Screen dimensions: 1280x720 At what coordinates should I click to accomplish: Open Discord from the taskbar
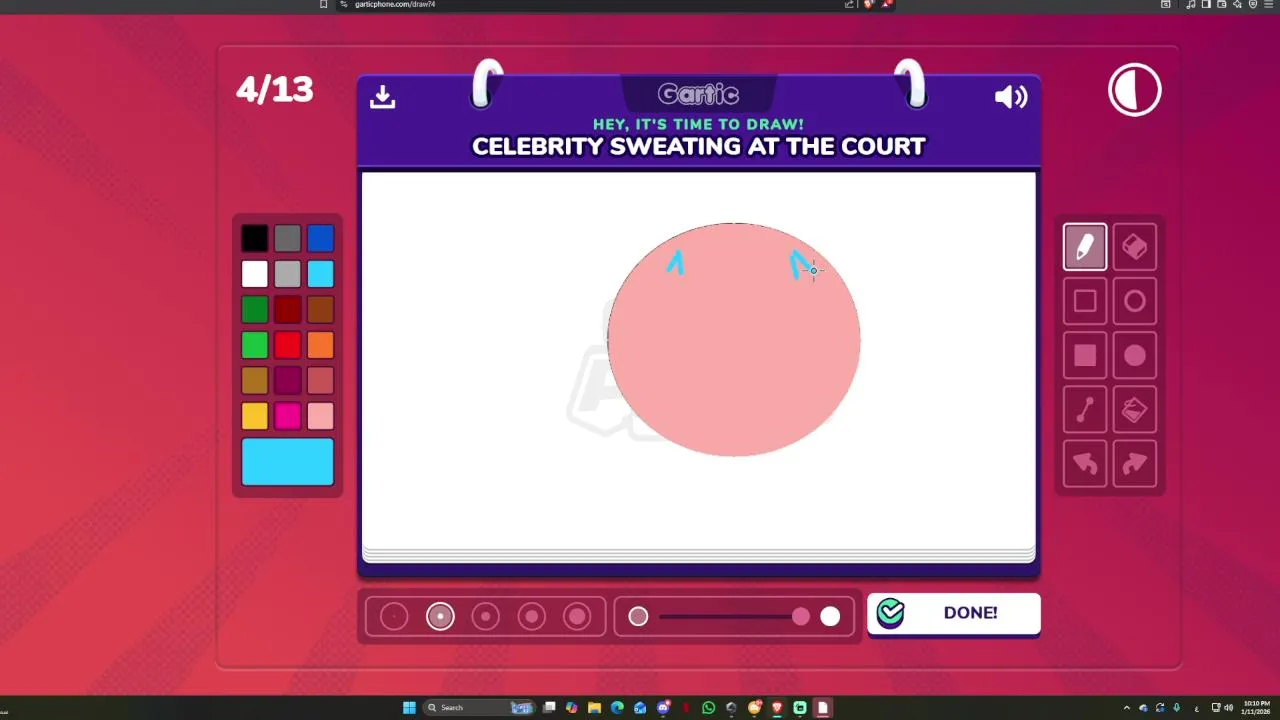[x=663, y=708]
